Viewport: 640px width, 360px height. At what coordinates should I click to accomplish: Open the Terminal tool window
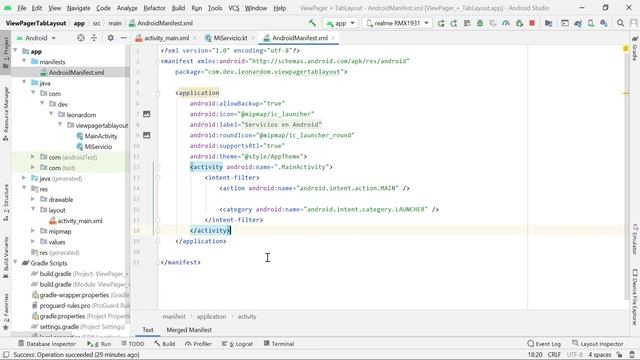(x=279, y=344)
